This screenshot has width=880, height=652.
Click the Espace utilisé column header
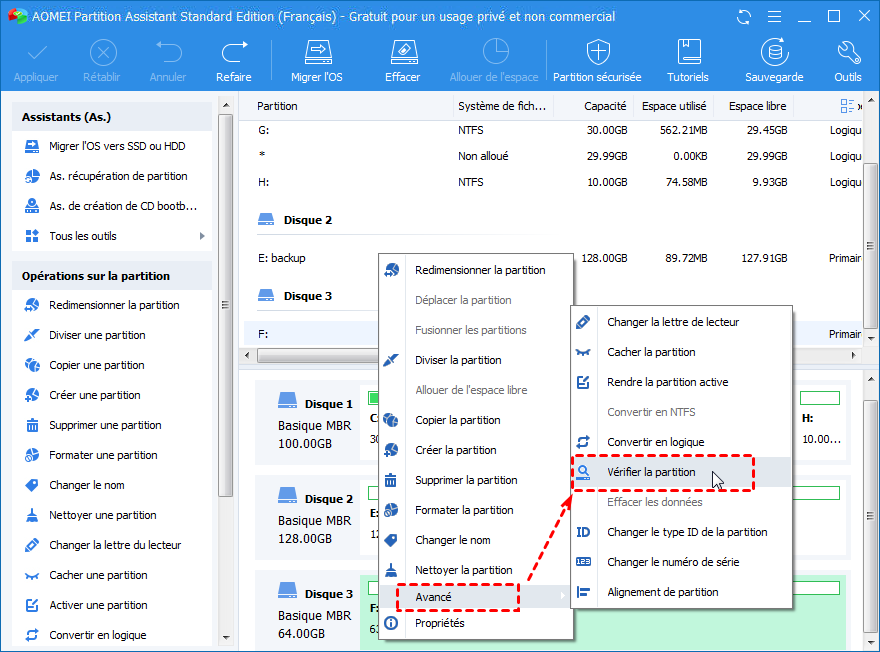tap(673, 106)
